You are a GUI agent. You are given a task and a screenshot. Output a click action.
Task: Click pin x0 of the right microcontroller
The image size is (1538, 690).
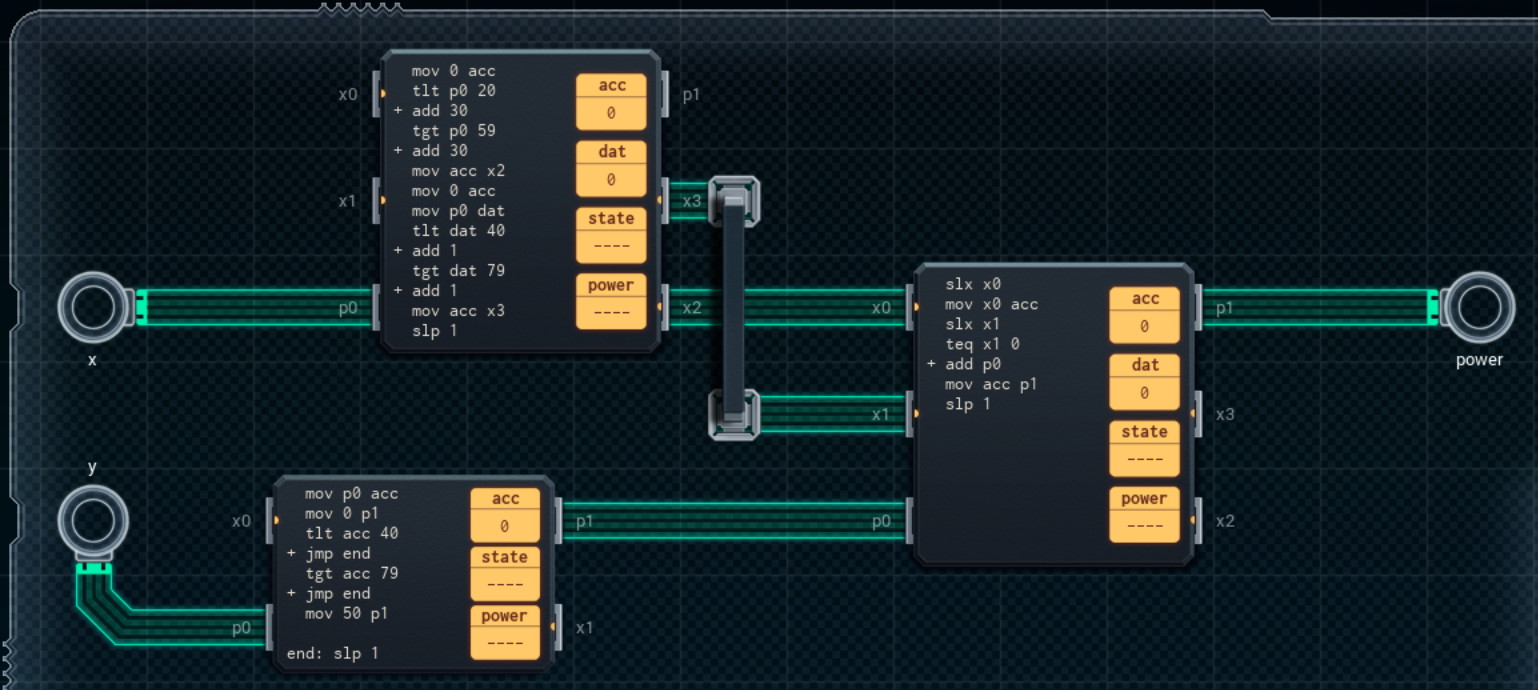click(911, 307)
